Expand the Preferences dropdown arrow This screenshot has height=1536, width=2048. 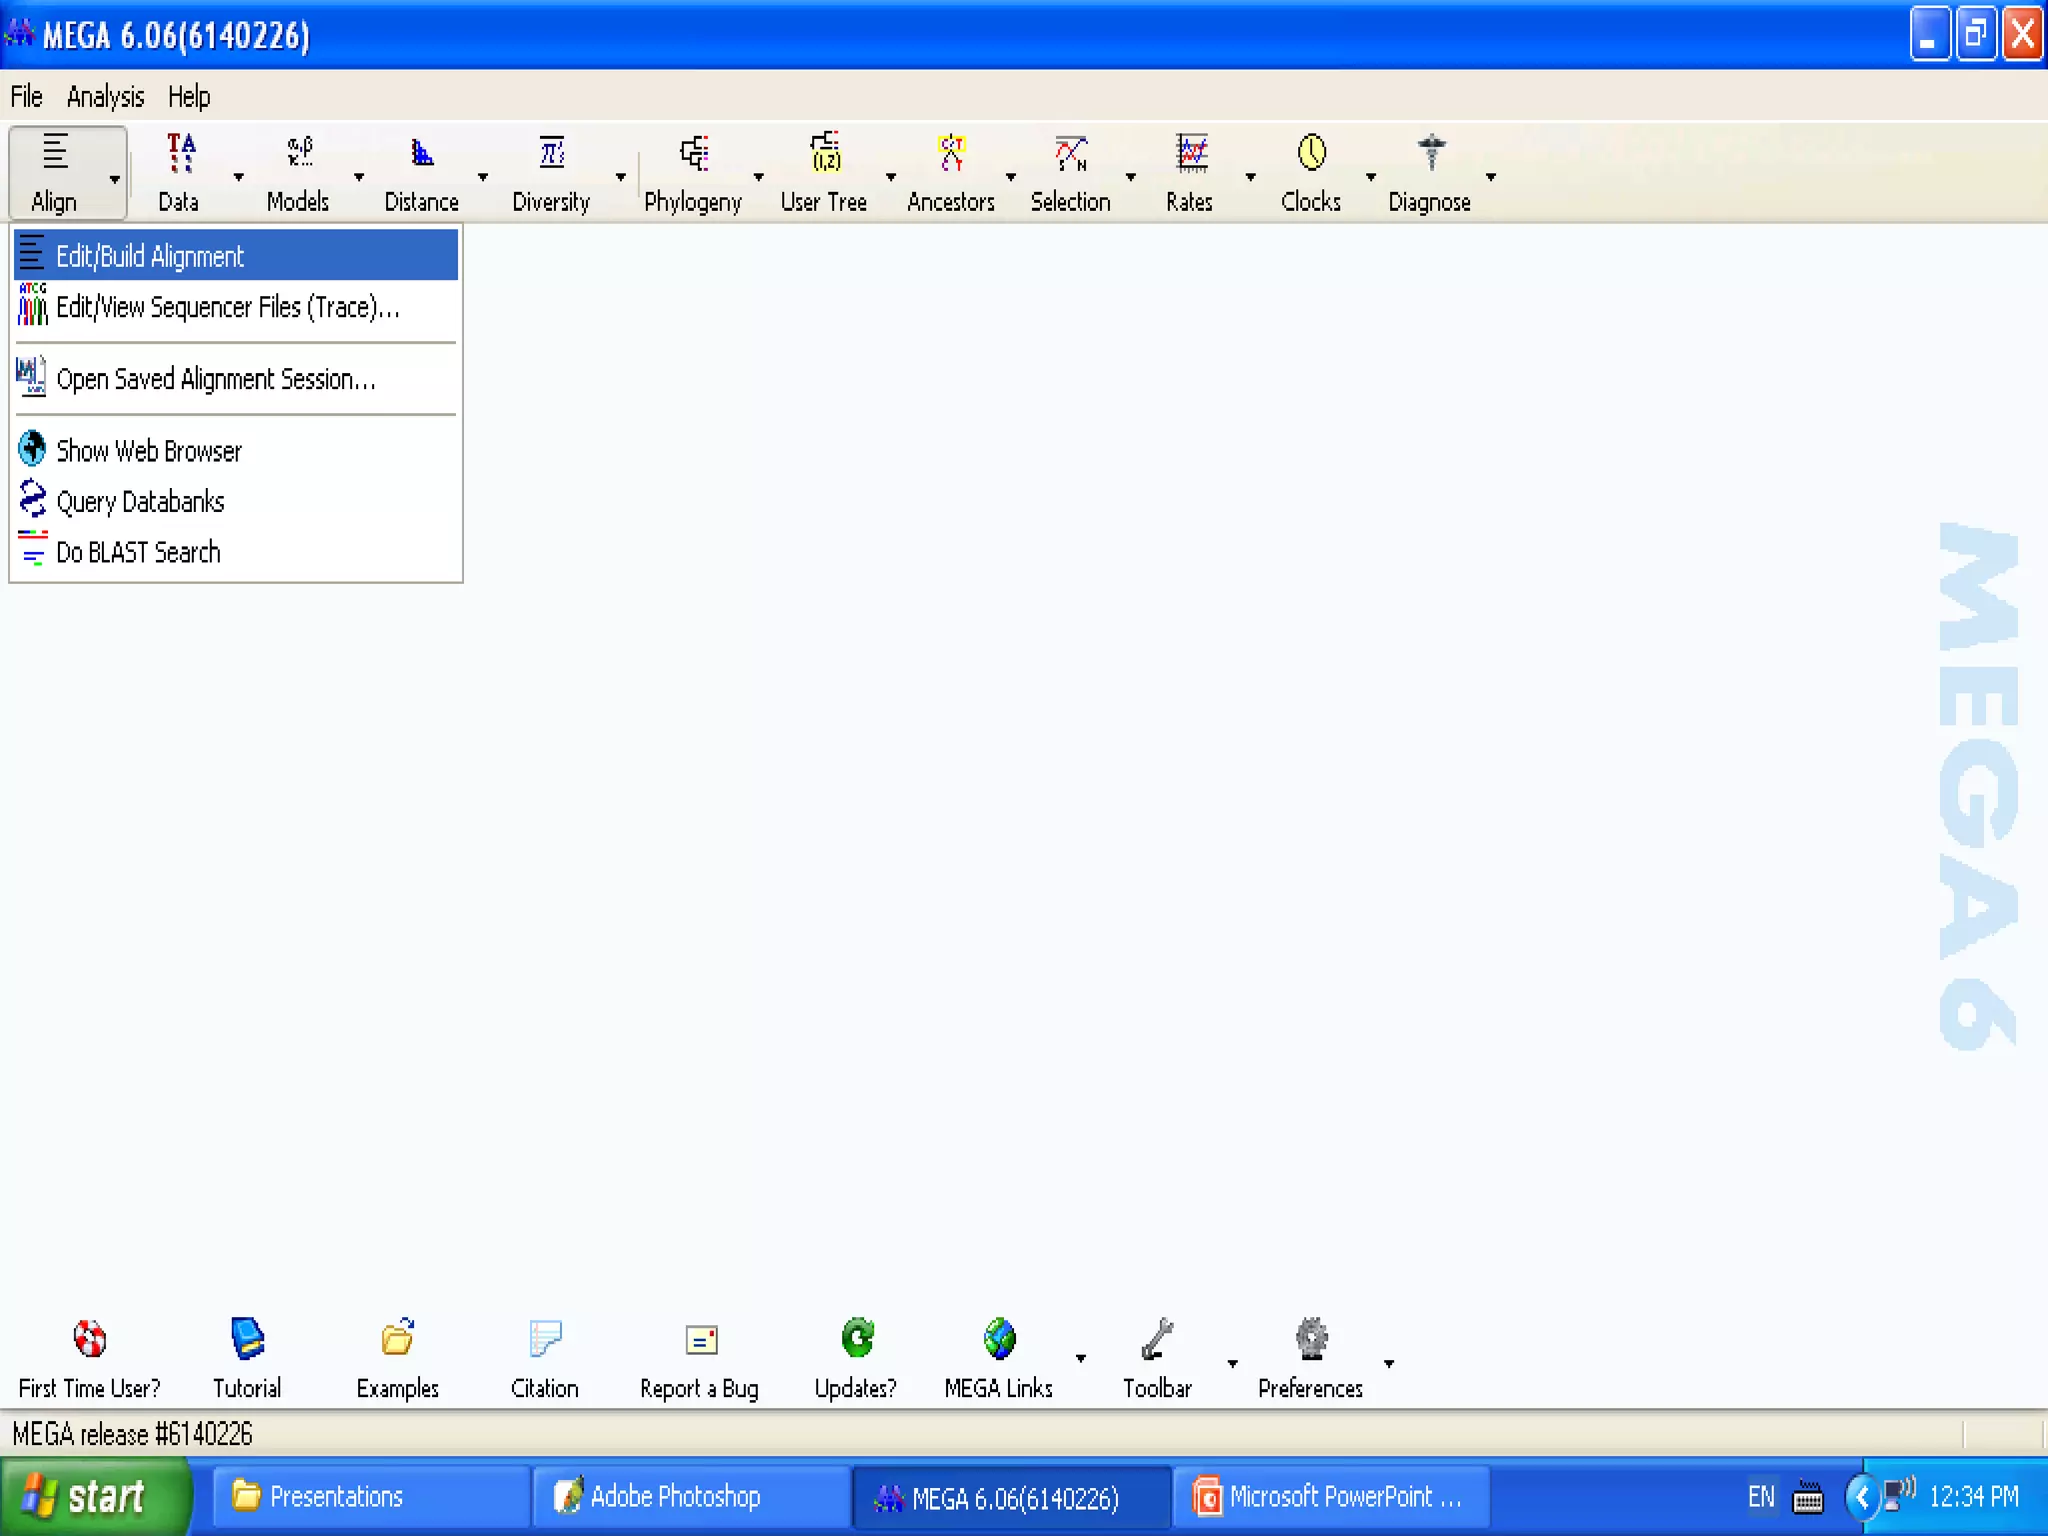[x=1389, y=1364]
